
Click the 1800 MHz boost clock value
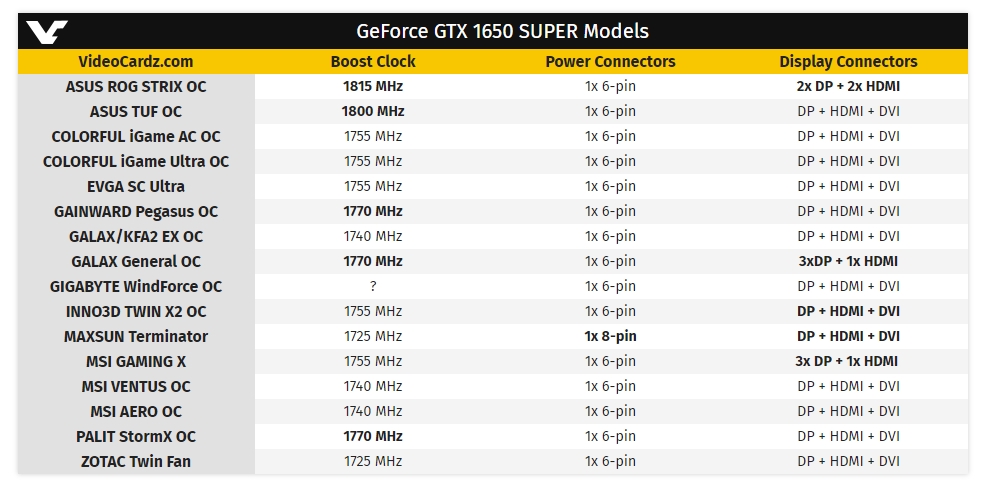[x=373, y=112]
